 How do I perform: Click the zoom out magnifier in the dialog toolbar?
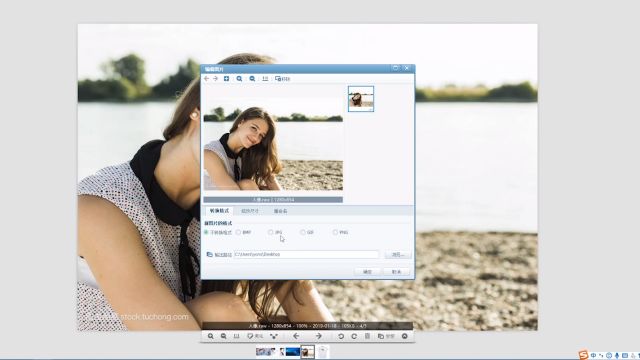(252, 79)
